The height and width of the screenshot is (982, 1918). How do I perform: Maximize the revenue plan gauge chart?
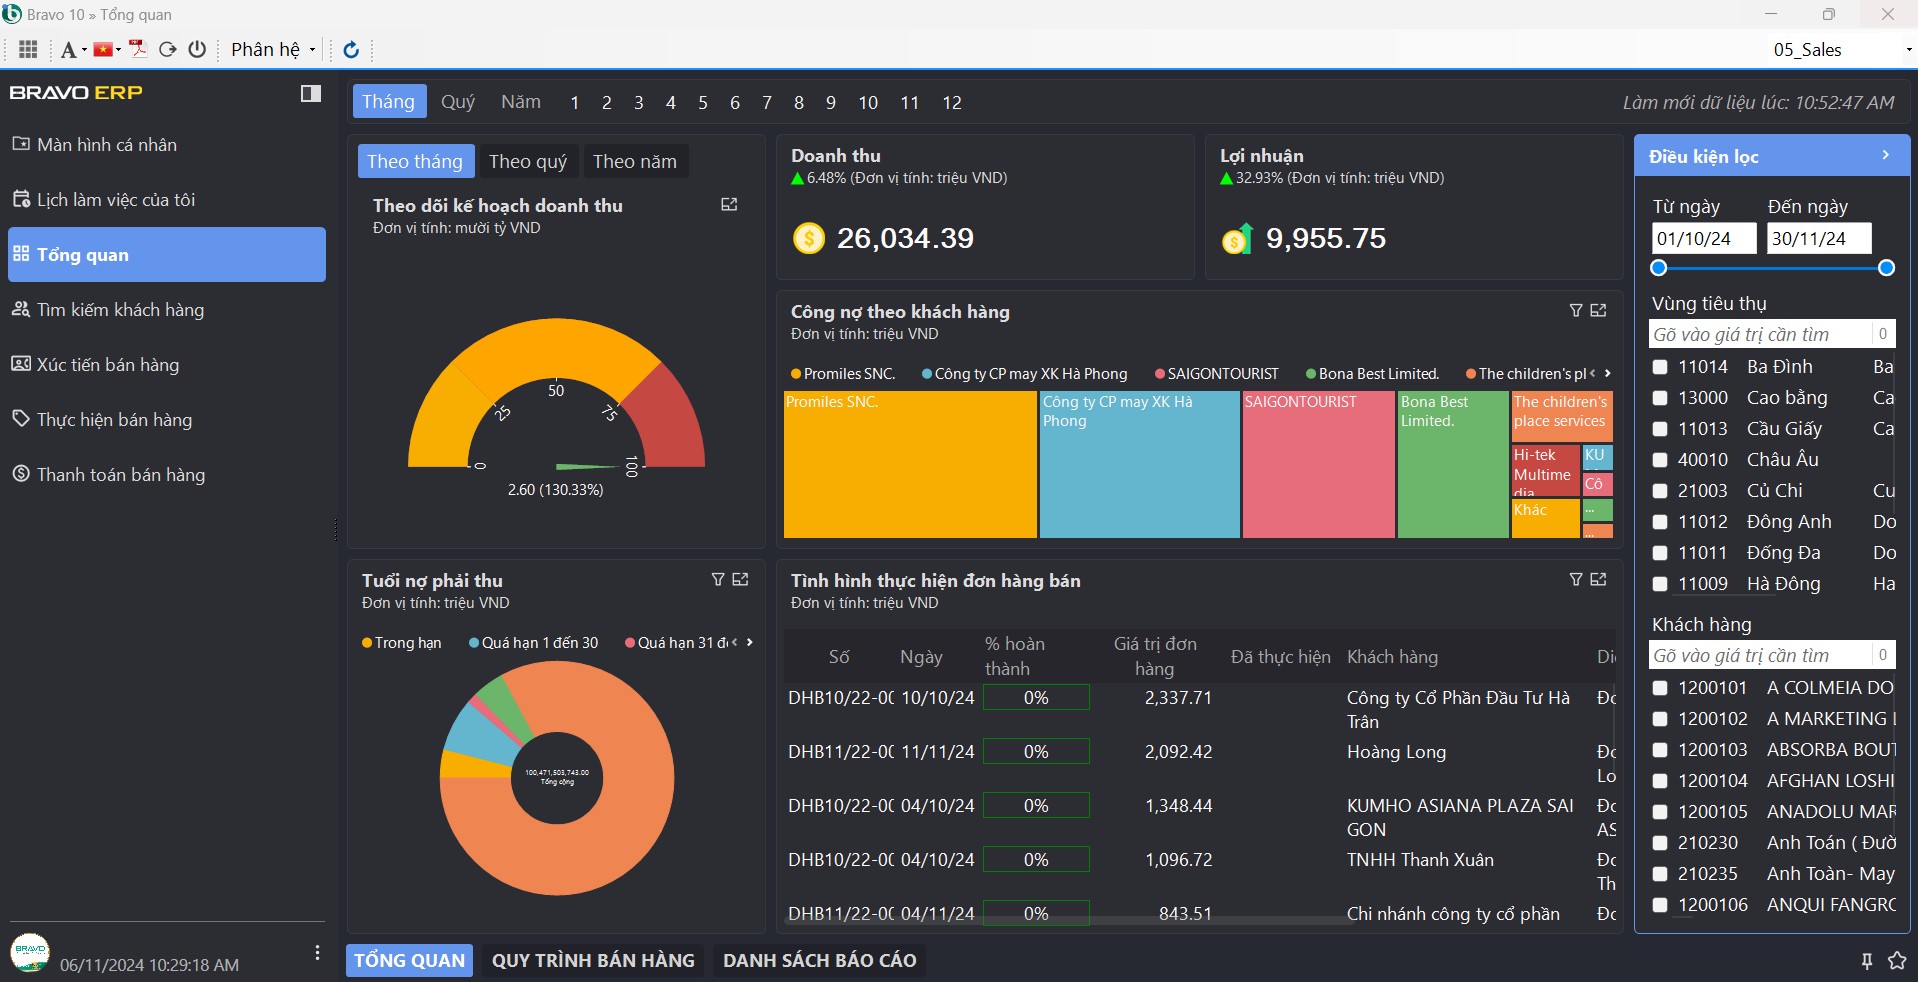[729, 204]
